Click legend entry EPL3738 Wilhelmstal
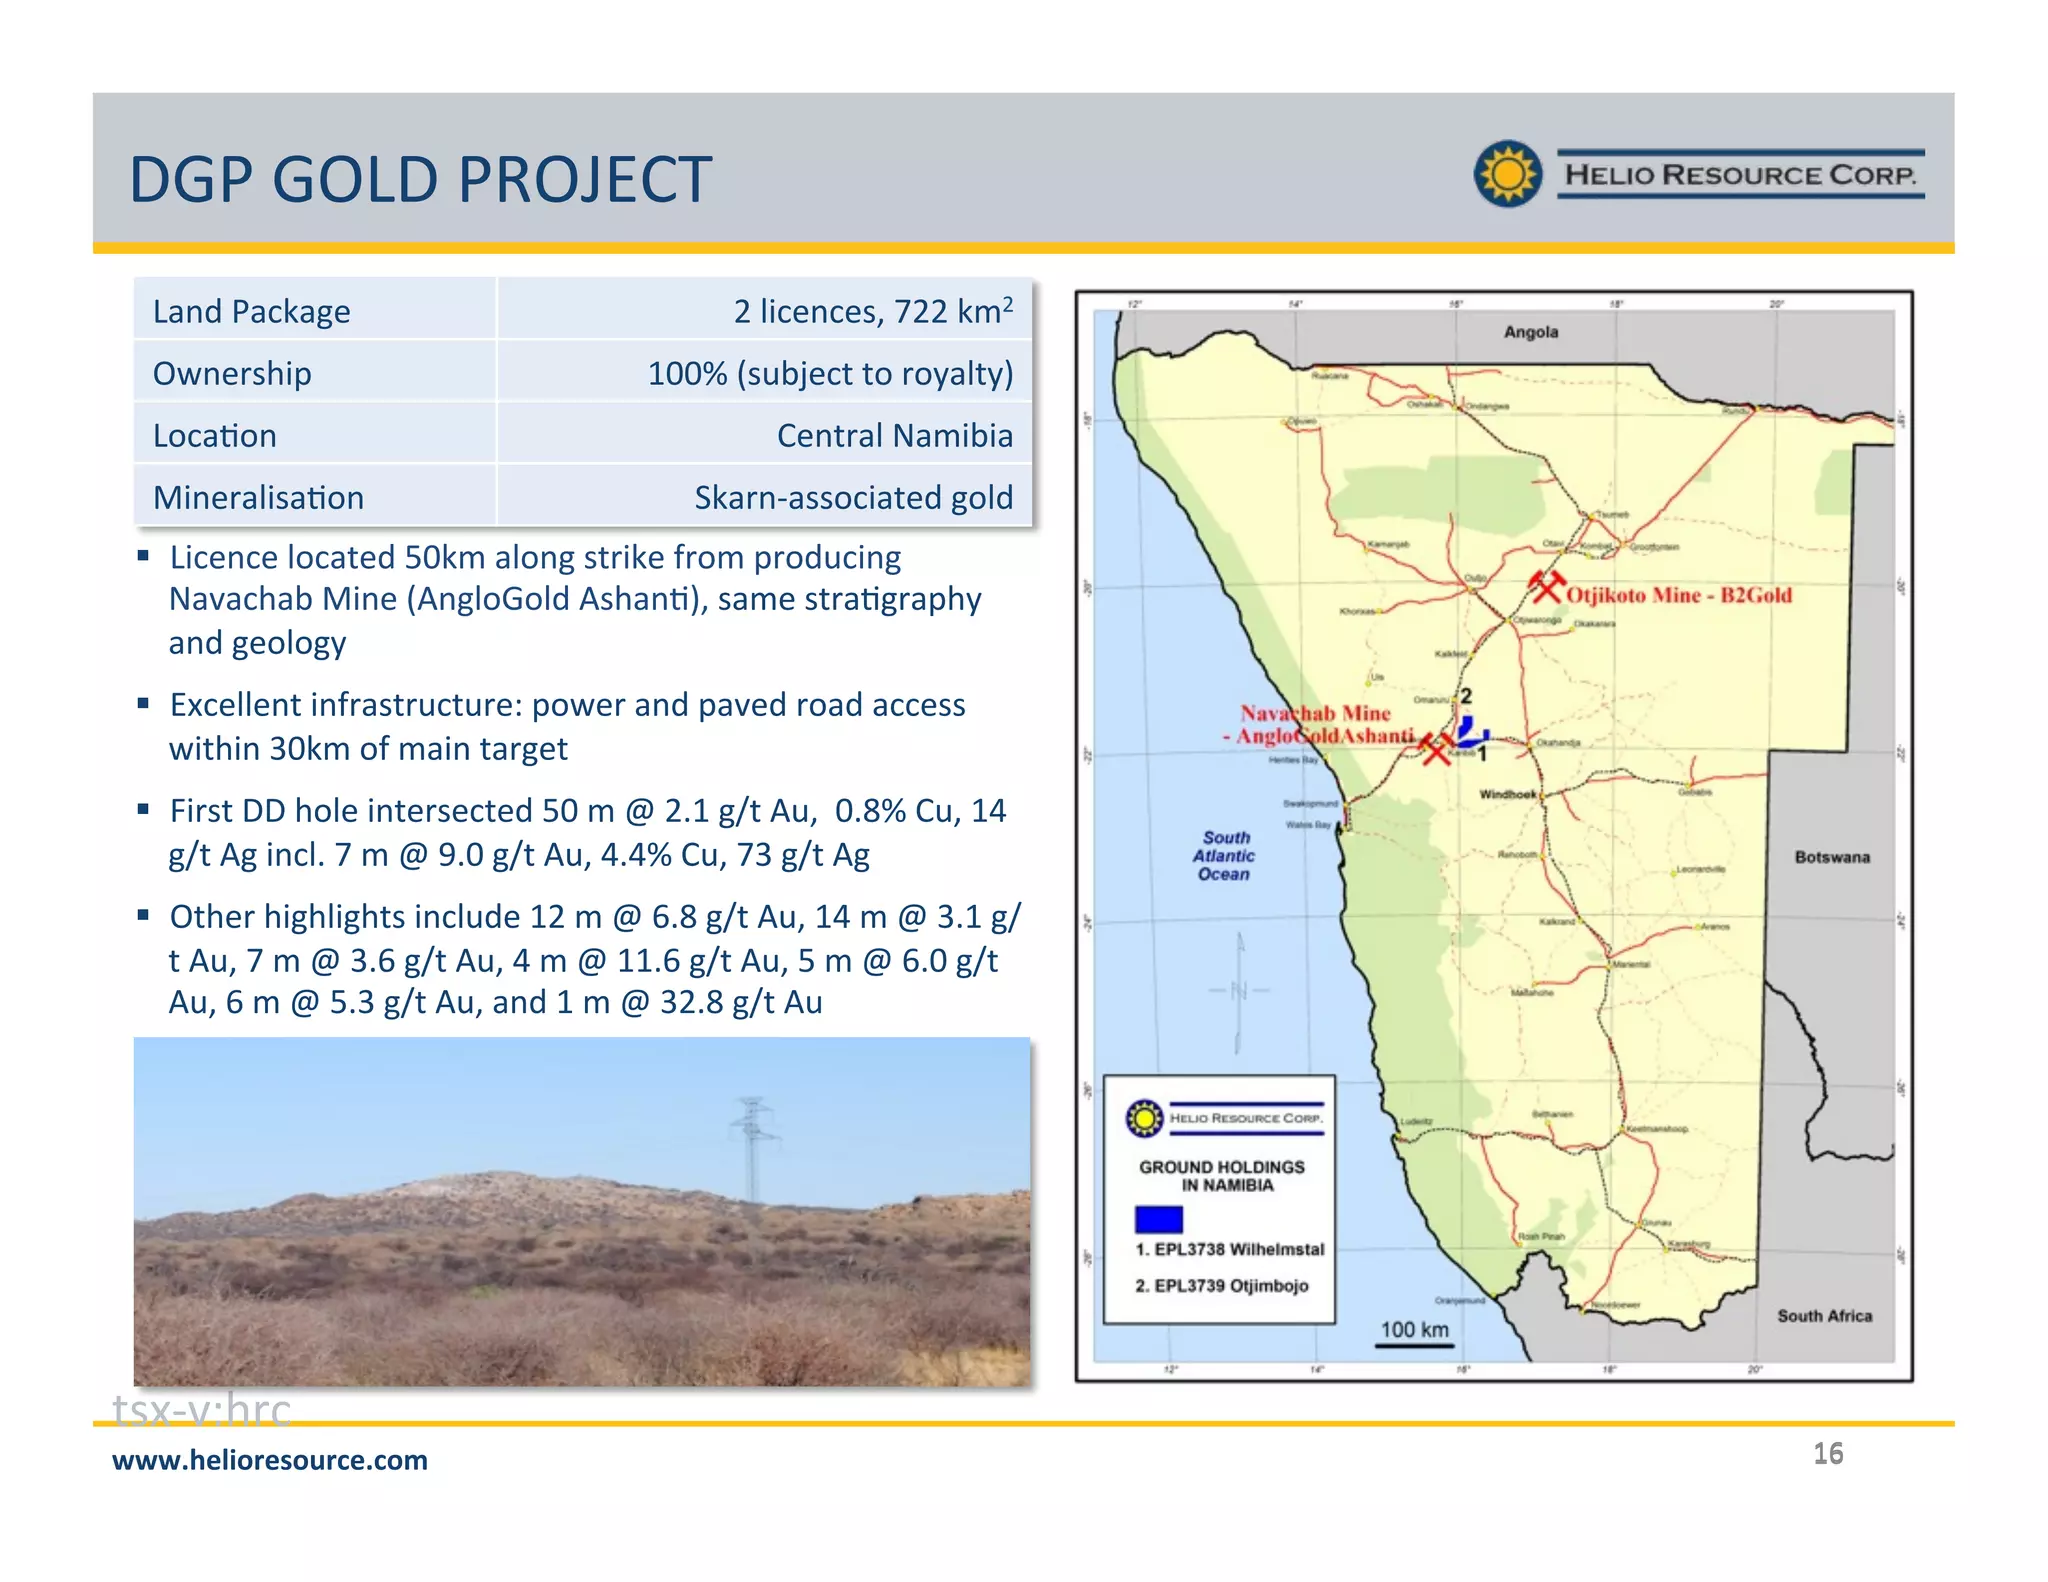This screenshot has width=2048, height=1582. click(1229, 1249)
